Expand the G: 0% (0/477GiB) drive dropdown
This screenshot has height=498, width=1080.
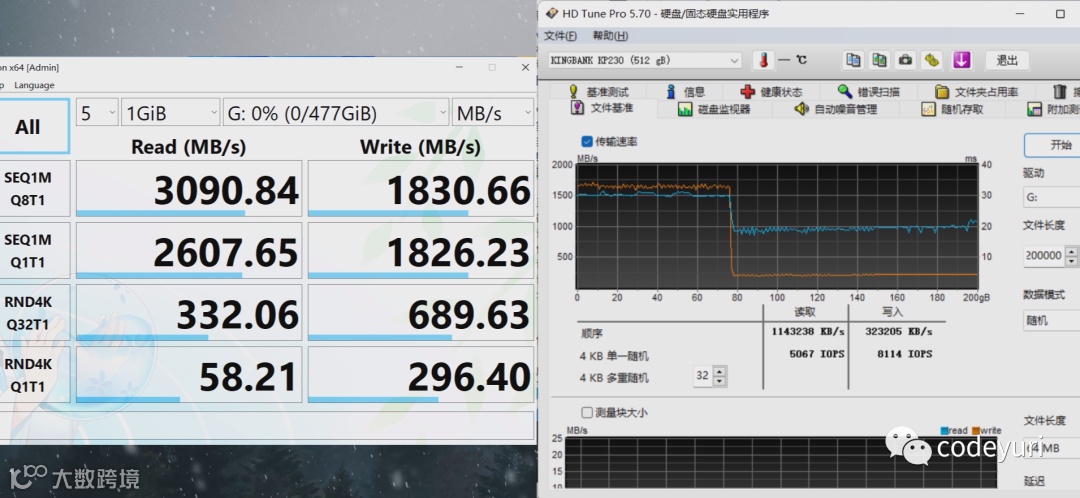335,112
